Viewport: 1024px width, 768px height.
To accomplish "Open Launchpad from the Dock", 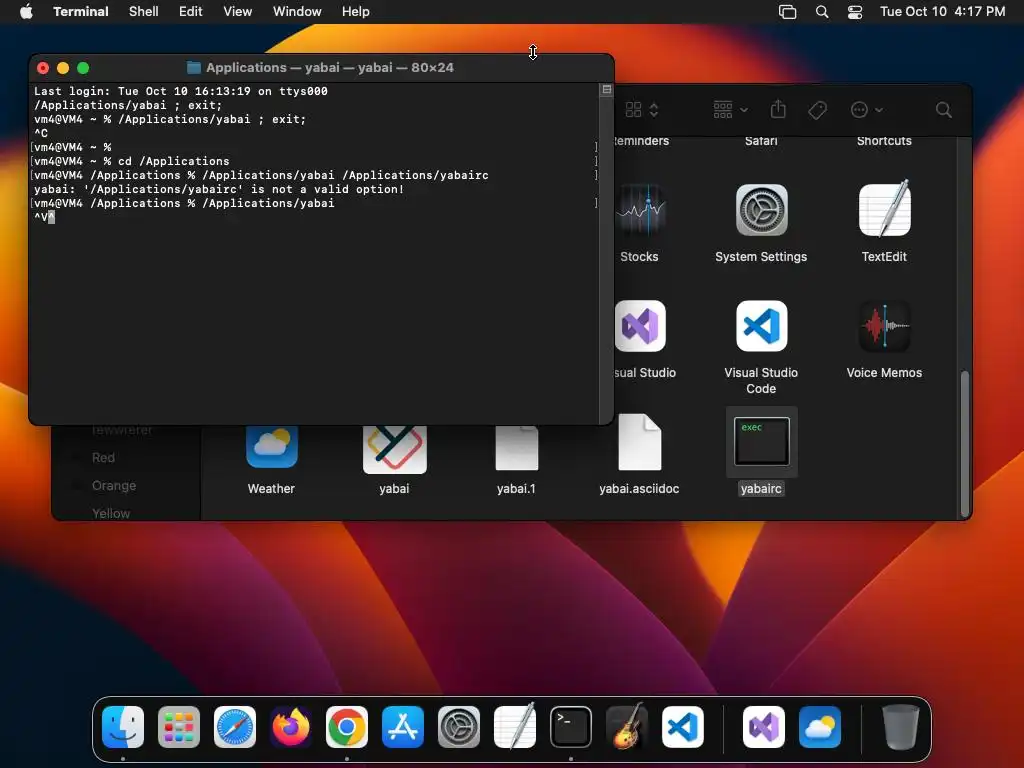I will (179, 727).
